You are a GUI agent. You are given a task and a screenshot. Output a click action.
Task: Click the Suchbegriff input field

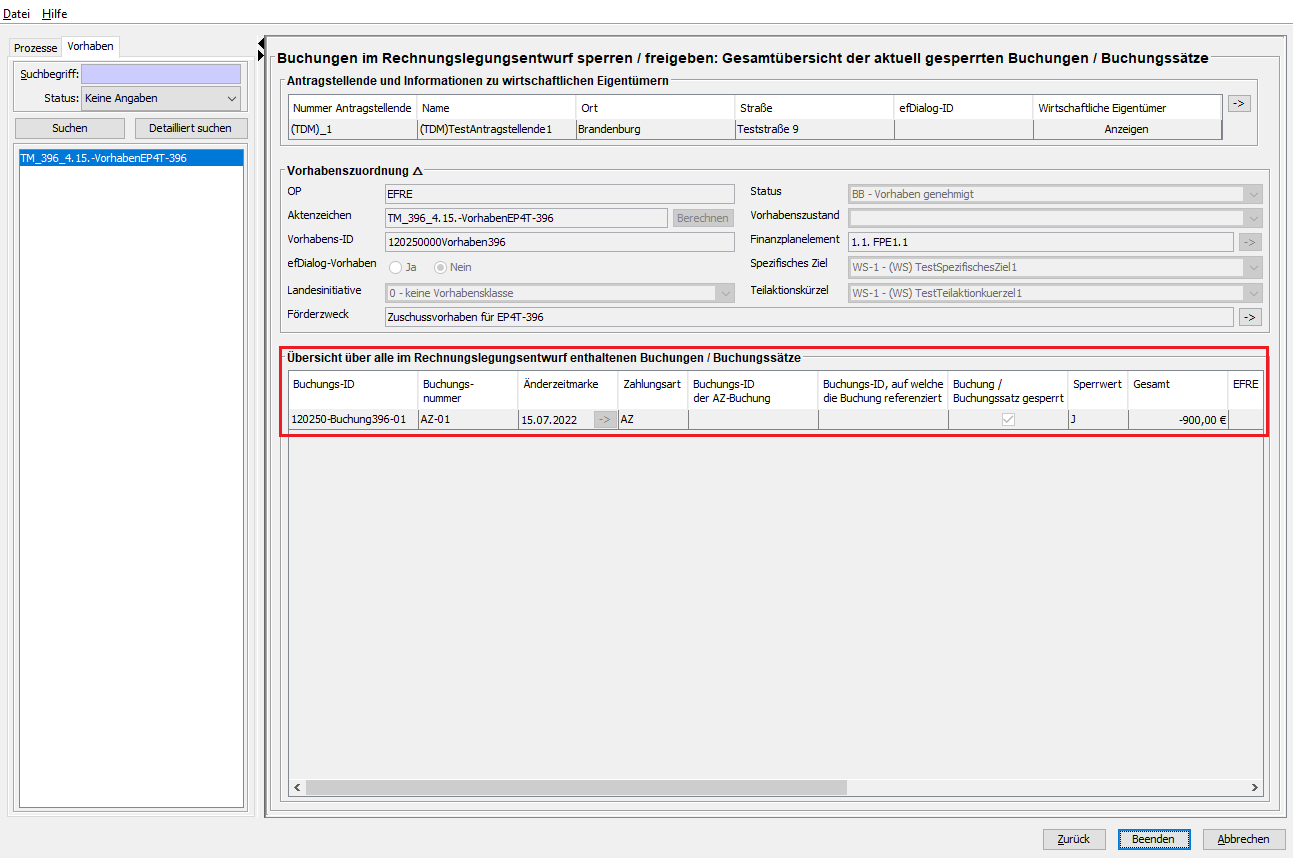160,74
